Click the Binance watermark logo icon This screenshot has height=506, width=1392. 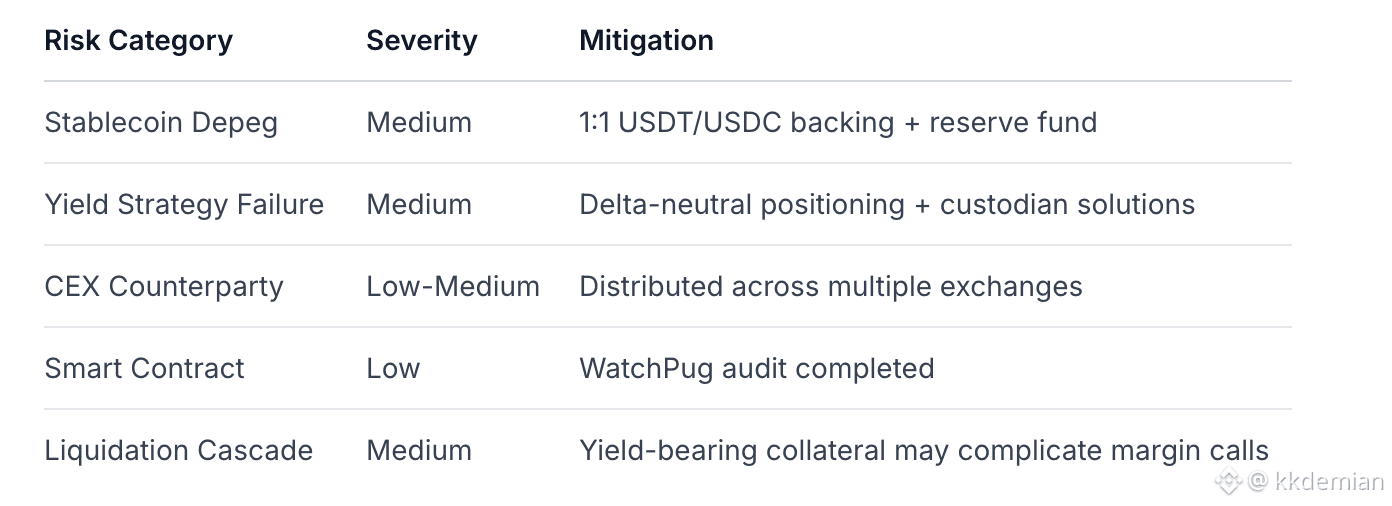[x=1228, y=481]
